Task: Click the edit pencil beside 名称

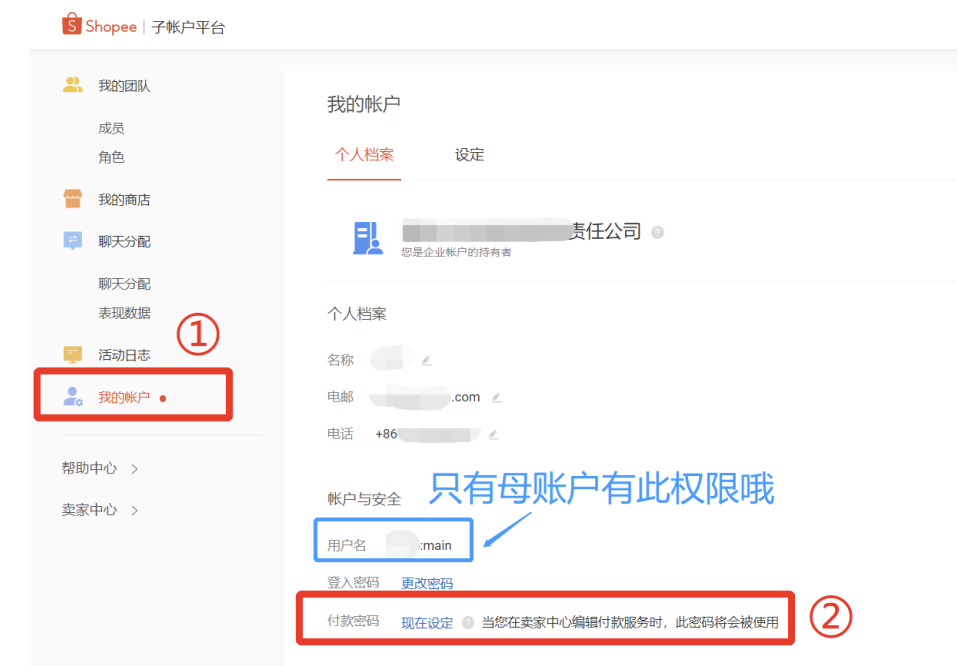Action: 428,361
